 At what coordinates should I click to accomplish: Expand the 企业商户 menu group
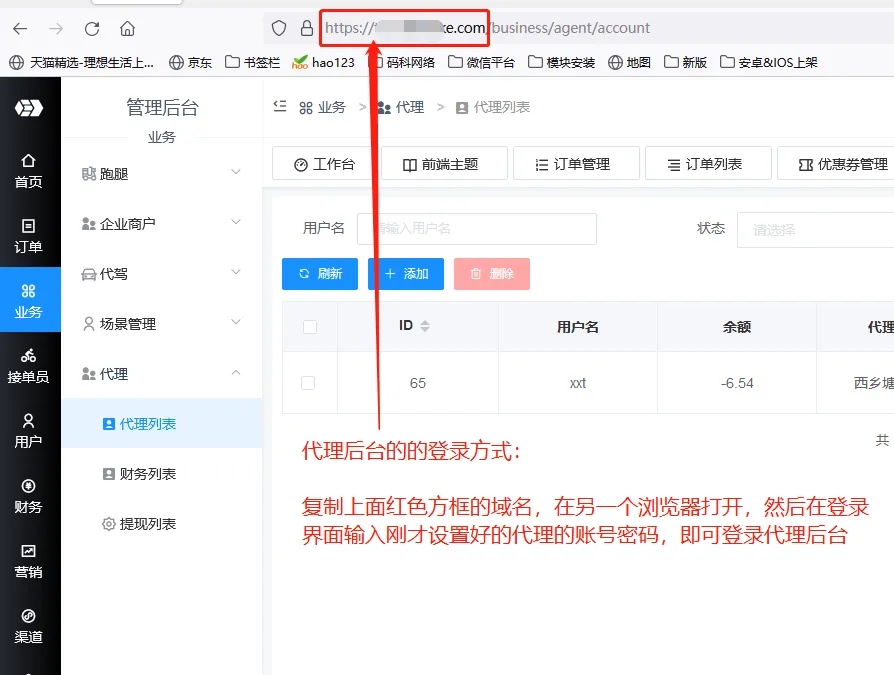pyautogui.click(x=161, y=224)
